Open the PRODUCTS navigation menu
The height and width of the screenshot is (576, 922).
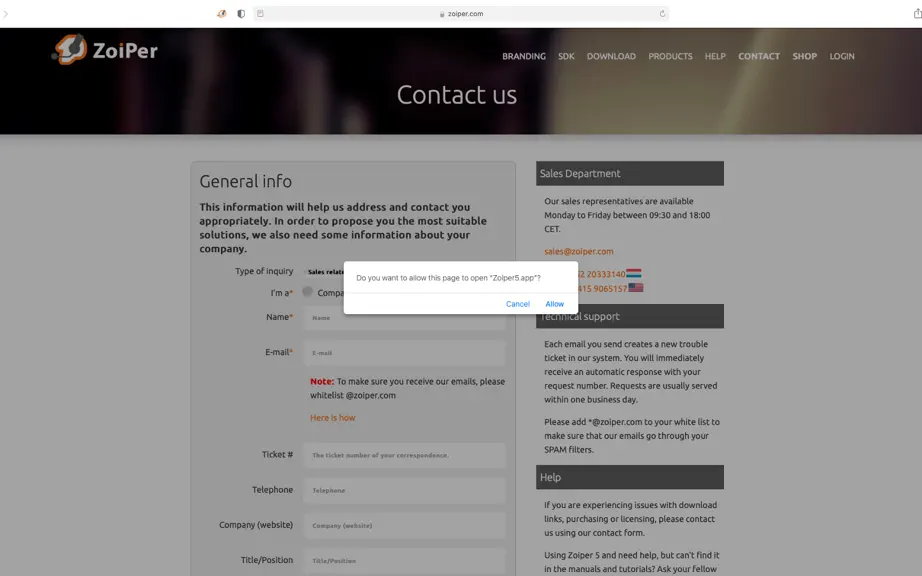click(x=670, y=56)
